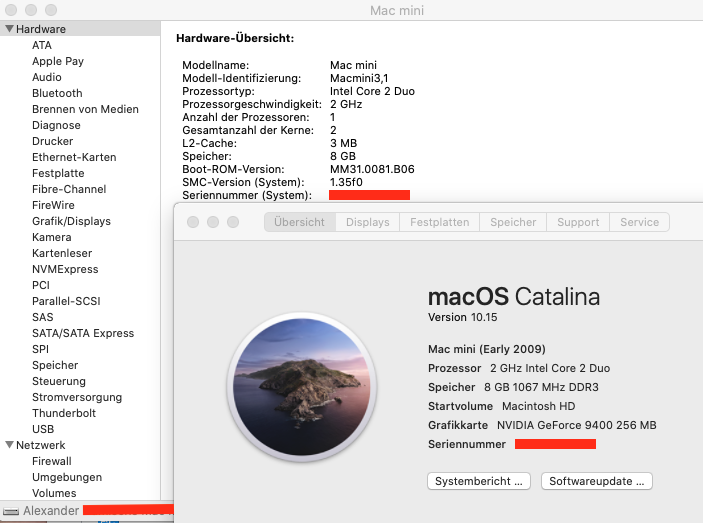Click the macOS Catalina island image
The width and height of the screenshot is (703, 523).
tap(302, 387)
